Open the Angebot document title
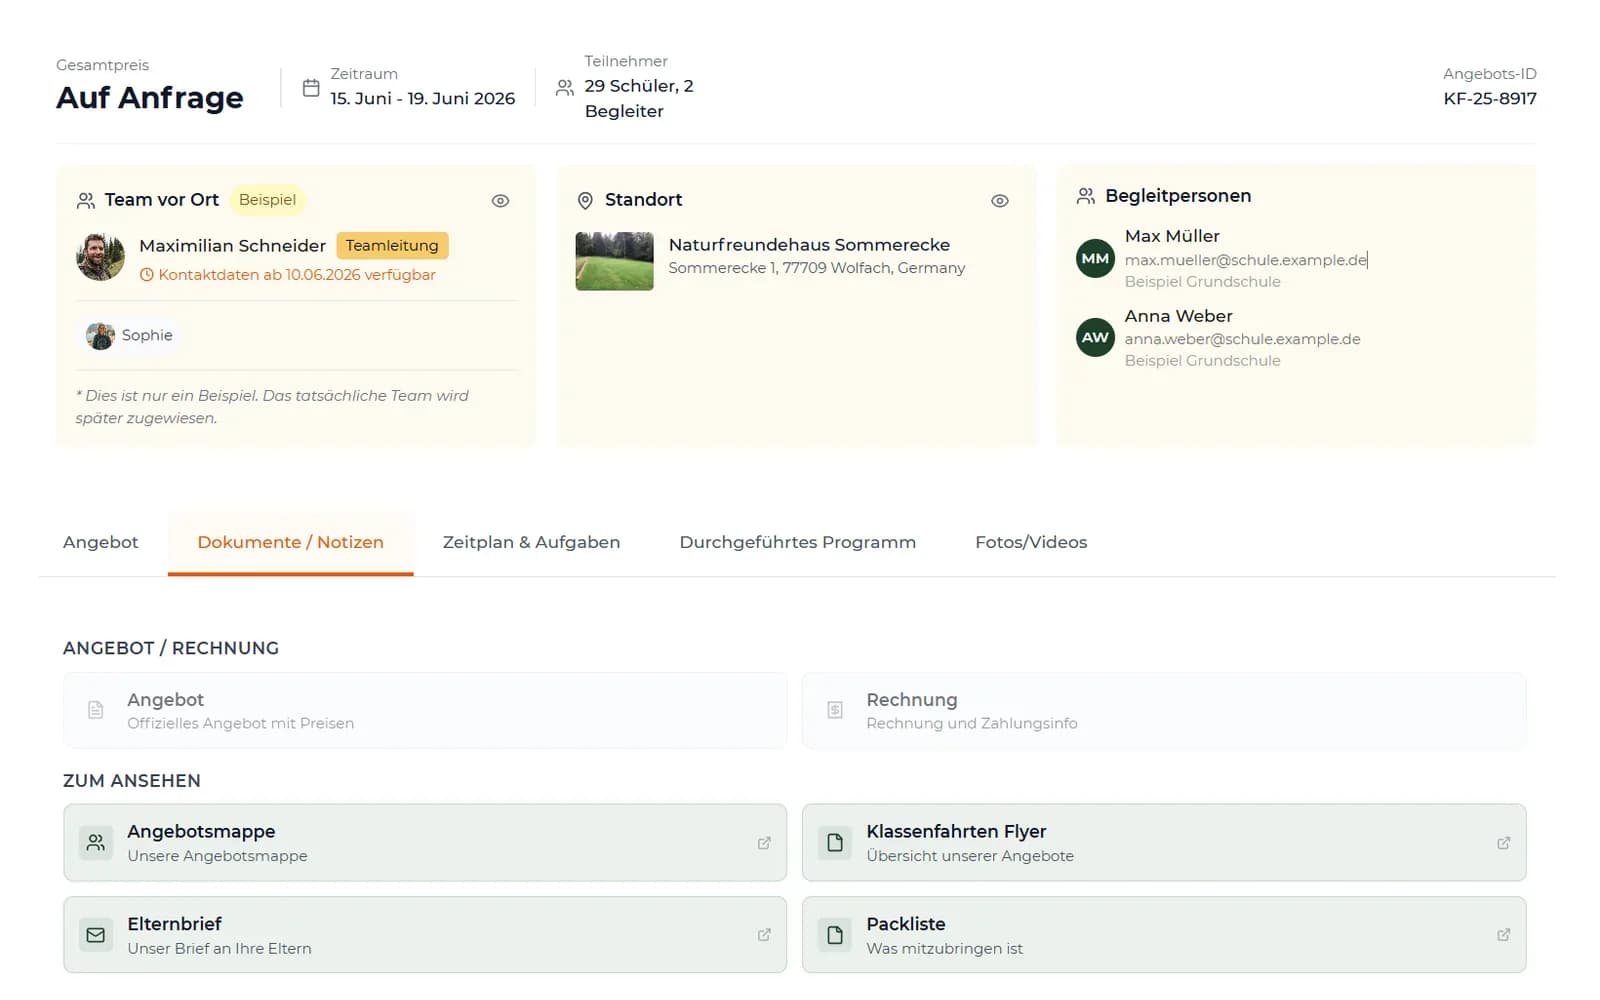Viewport: 1600px width, 1000px height. (x=165, y=700)
